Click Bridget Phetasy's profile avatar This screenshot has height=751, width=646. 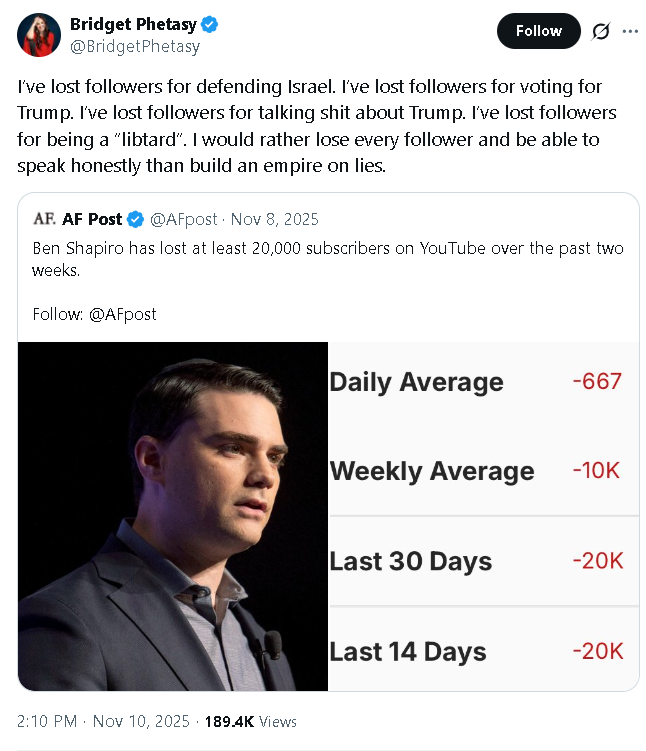tap(39, 34)
